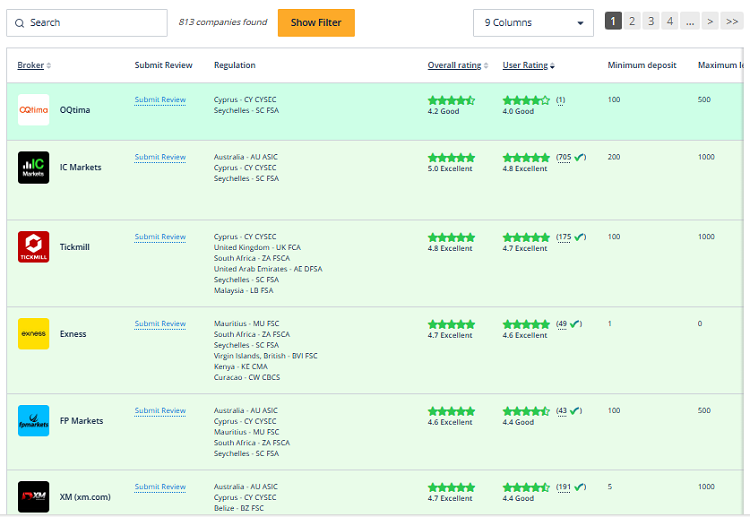Submit a review for IC Markets

160,157
